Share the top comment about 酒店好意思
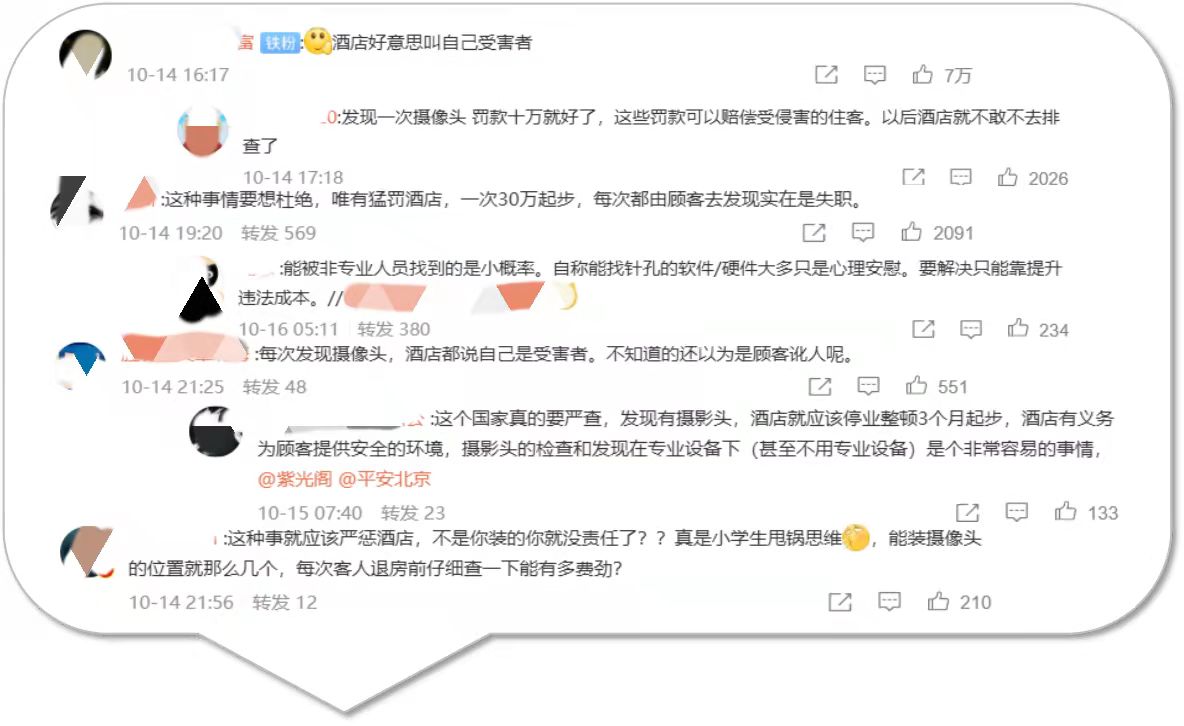1184x726 pixels. [x=826, y=74]
